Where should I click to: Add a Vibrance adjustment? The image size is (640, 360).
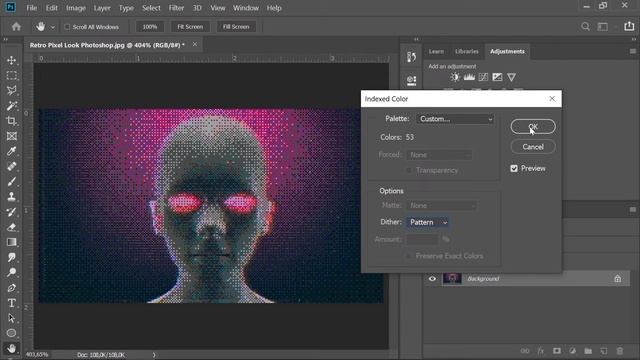click(x=511, y=77)
